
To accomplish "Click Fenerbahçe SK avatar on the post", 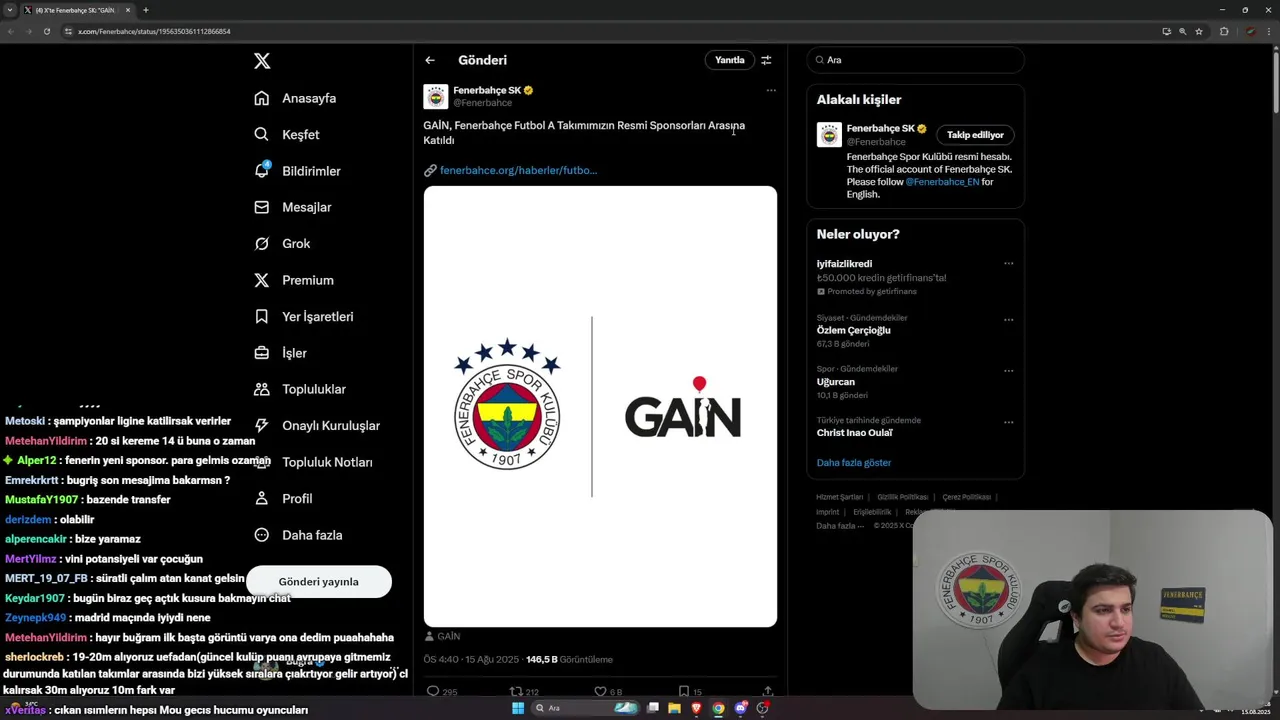I will 435,96.
